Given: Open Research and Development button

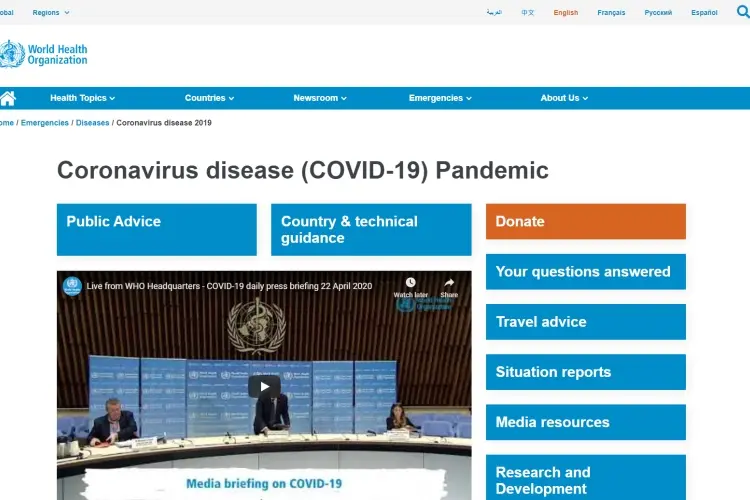Looking at the screenshot, I should point(585,478).
